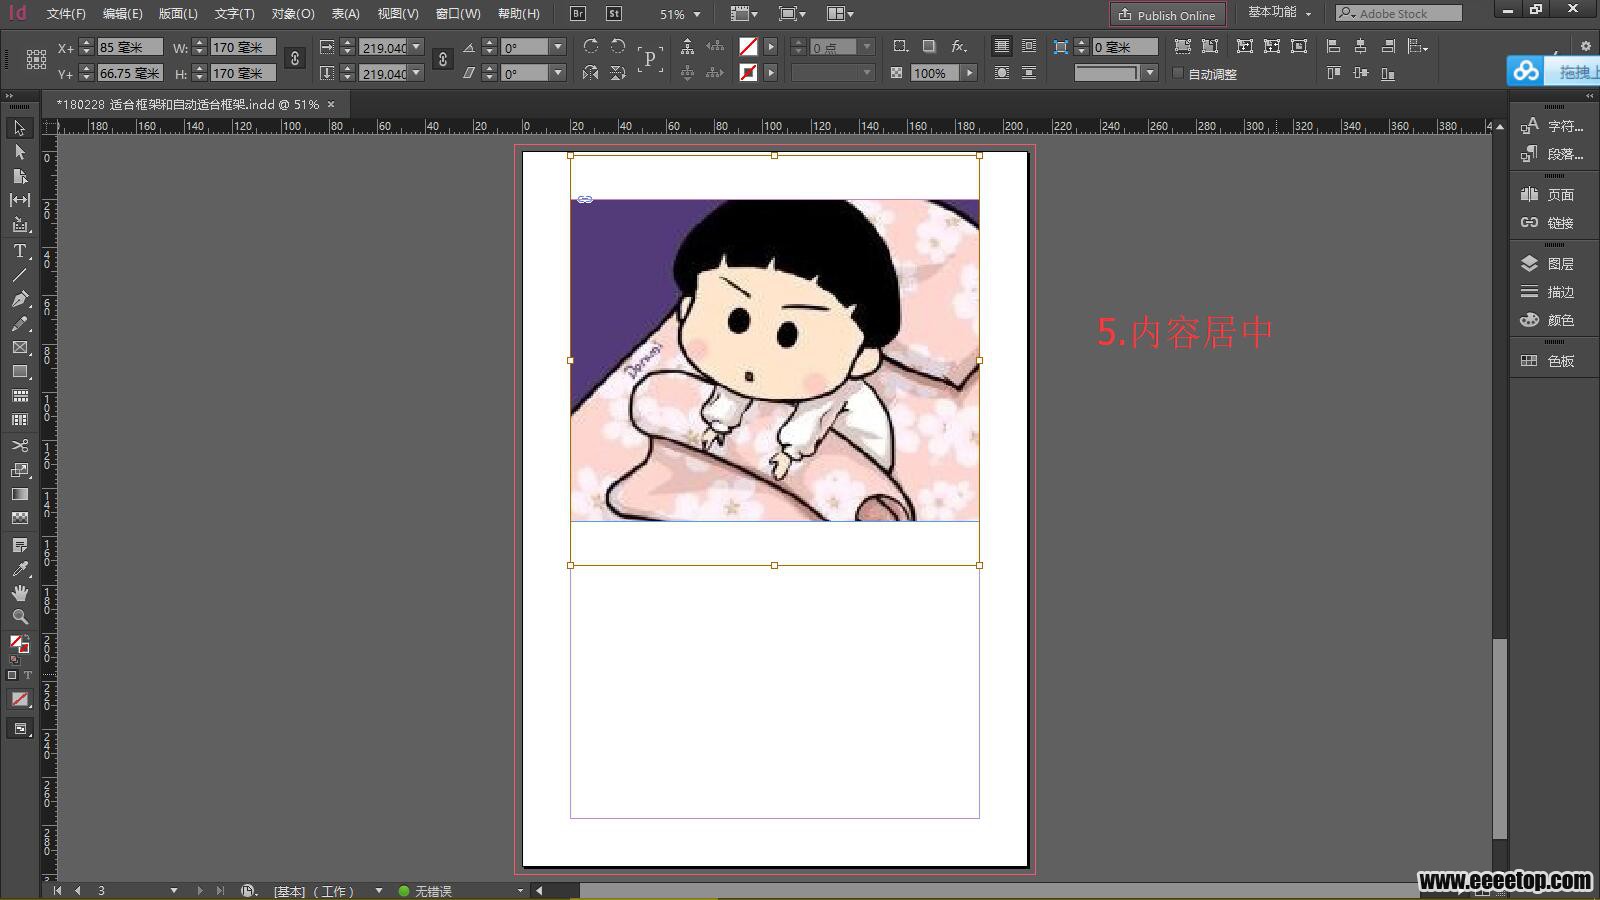This screenshot has width=1600, height=900.
Task: Toggle constrain scale percentages link
Action: 443,59
